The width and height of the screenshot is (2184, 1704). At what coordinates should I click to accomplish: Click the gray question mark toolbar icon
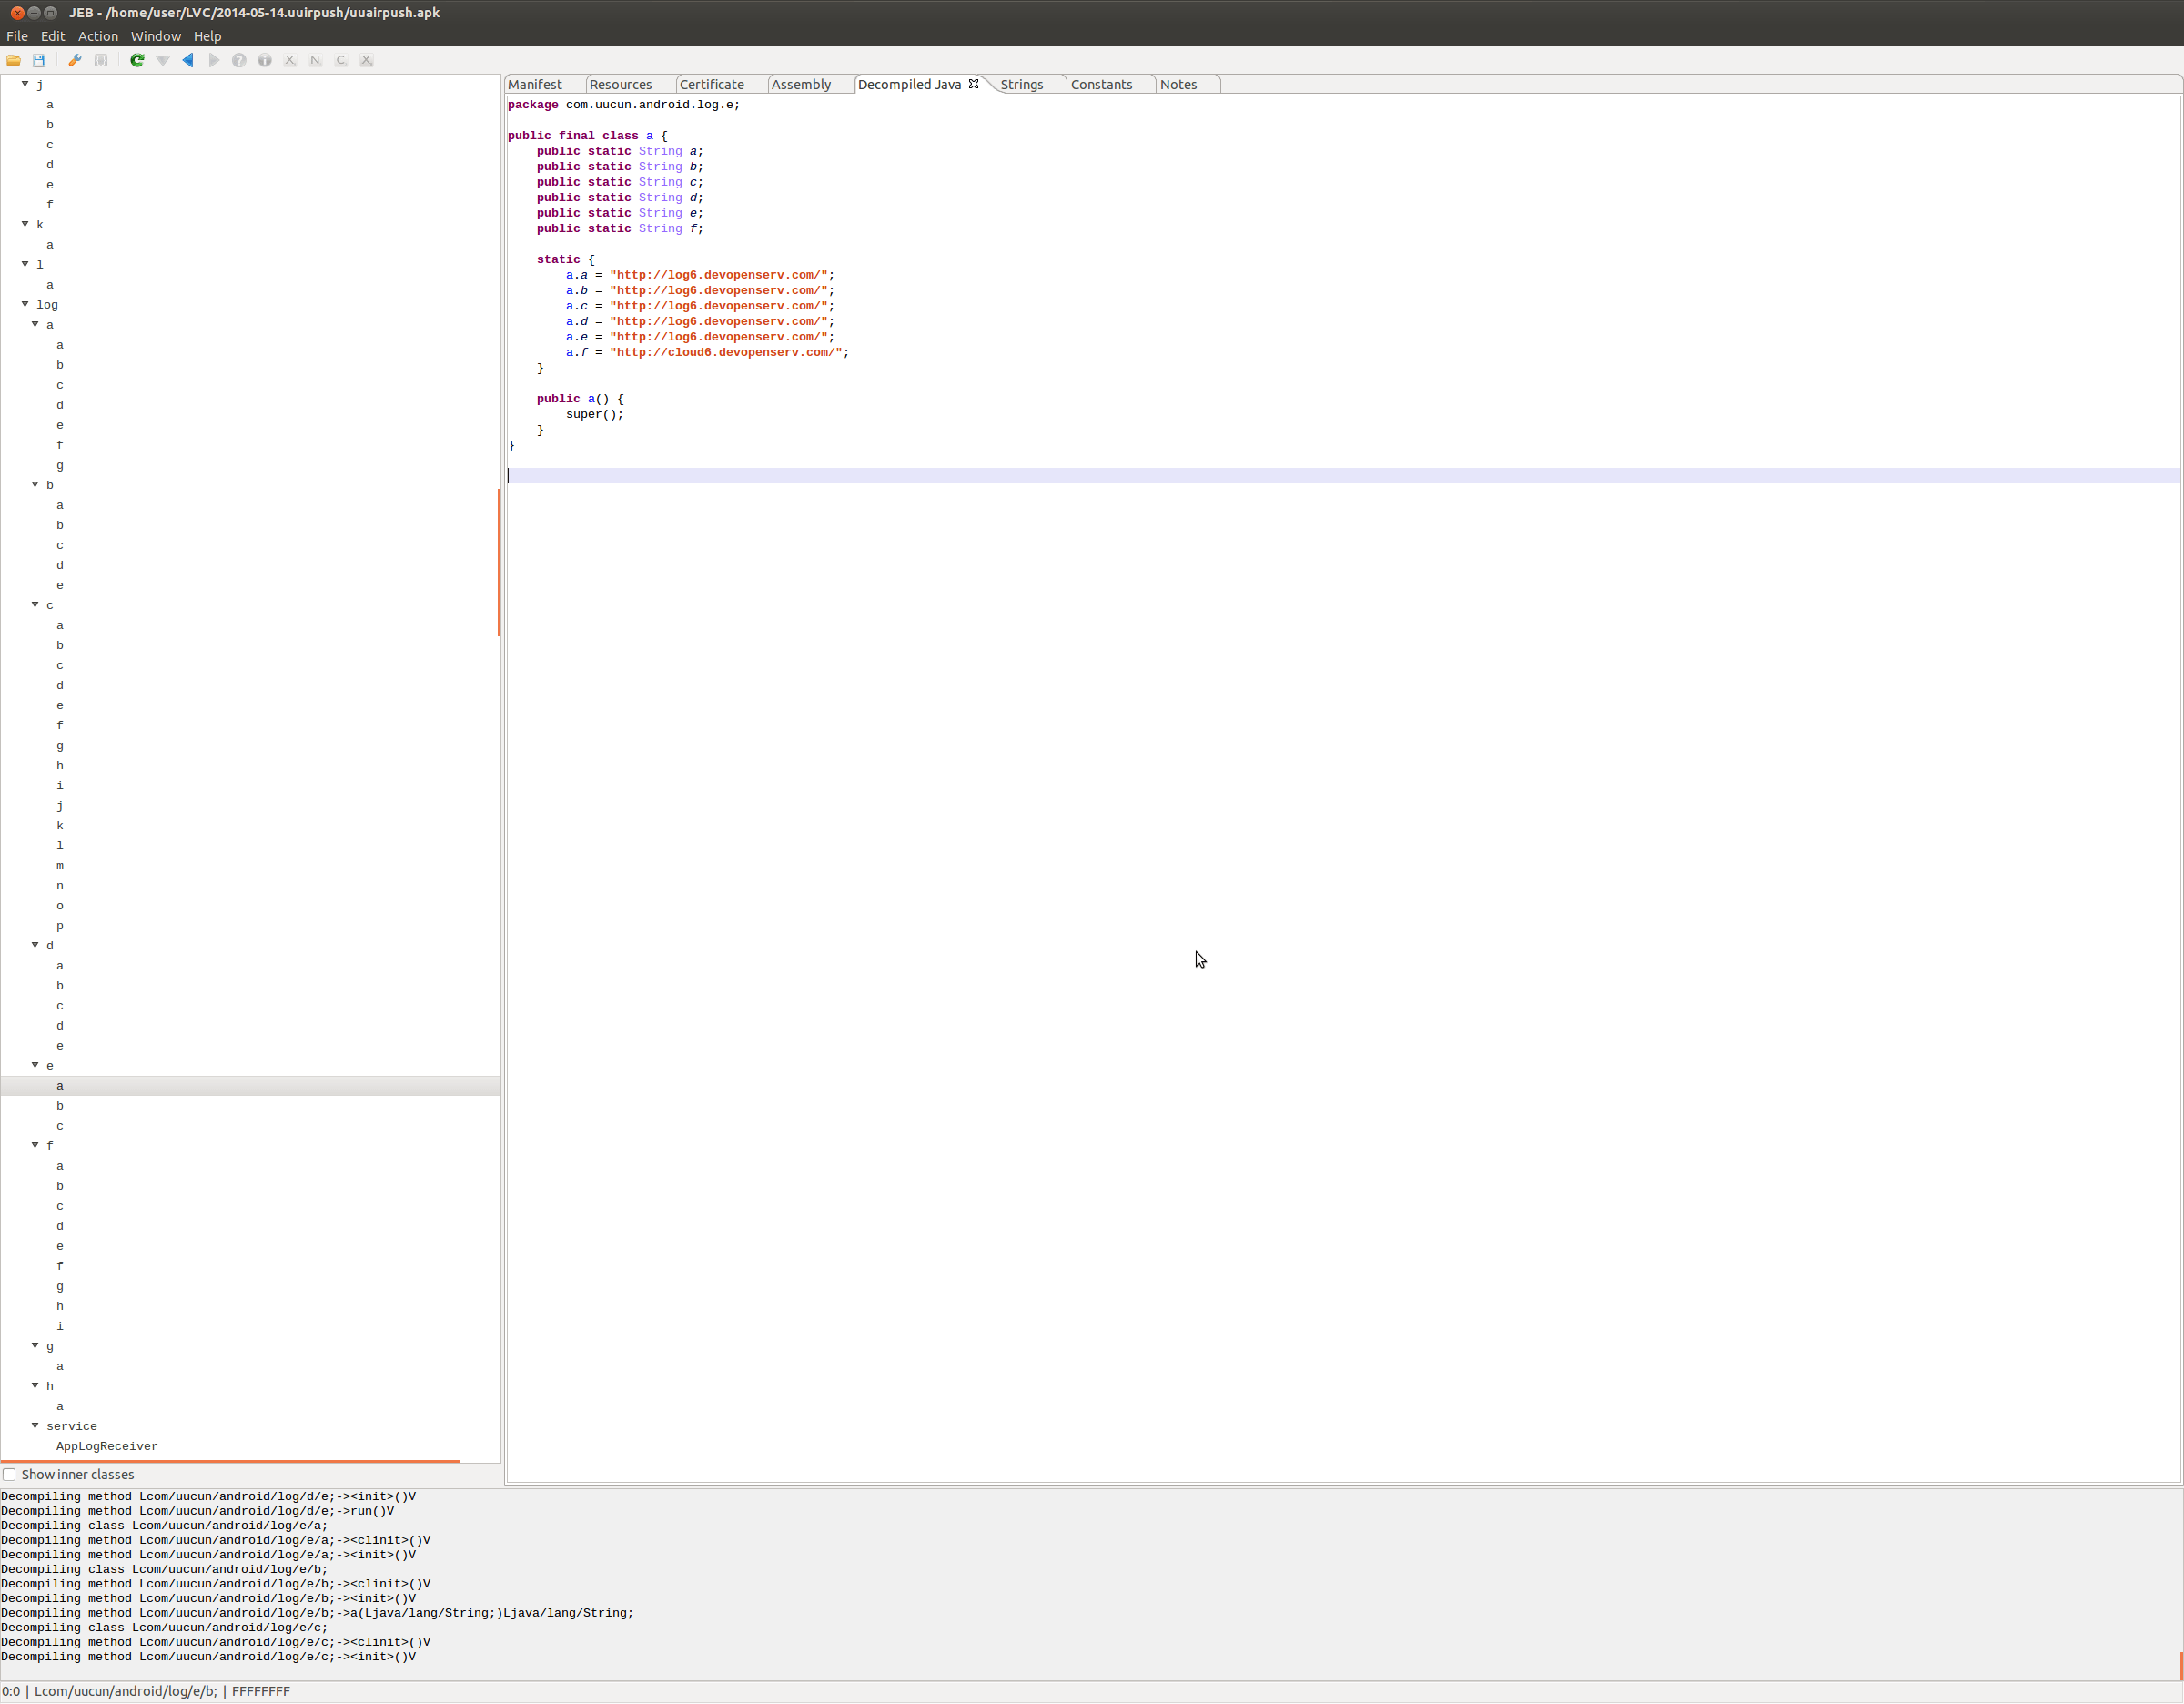(239, 61)
